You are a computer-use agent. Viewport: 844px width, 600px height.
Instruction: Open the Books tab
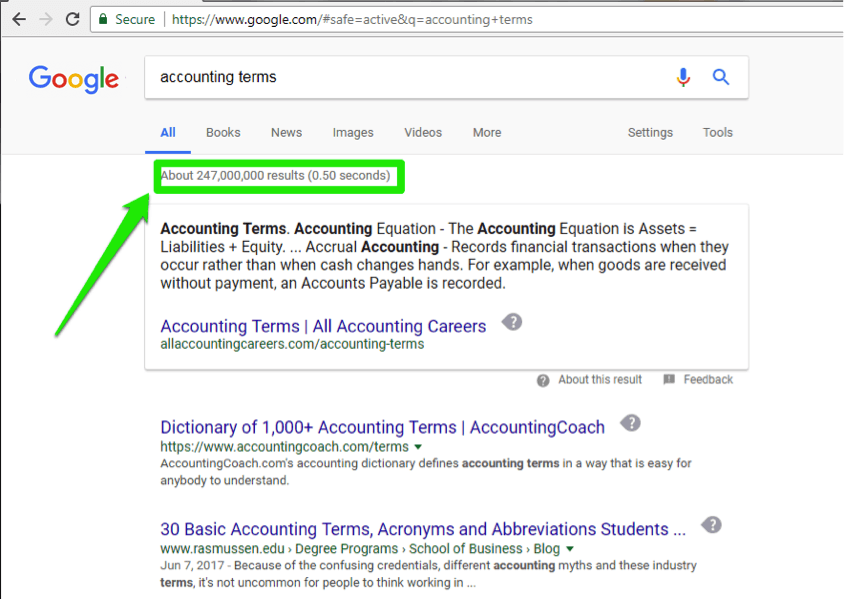point(223,132)
